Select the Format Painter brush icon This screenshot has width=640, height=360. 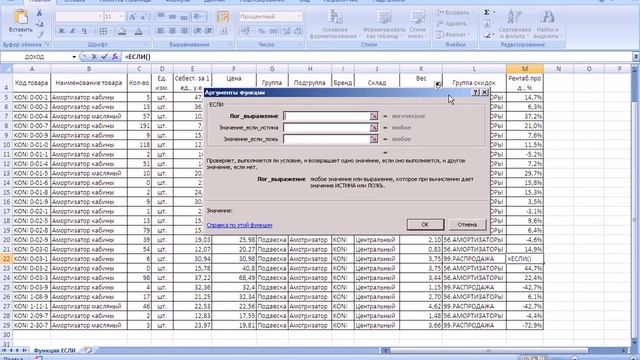point(40,34)
